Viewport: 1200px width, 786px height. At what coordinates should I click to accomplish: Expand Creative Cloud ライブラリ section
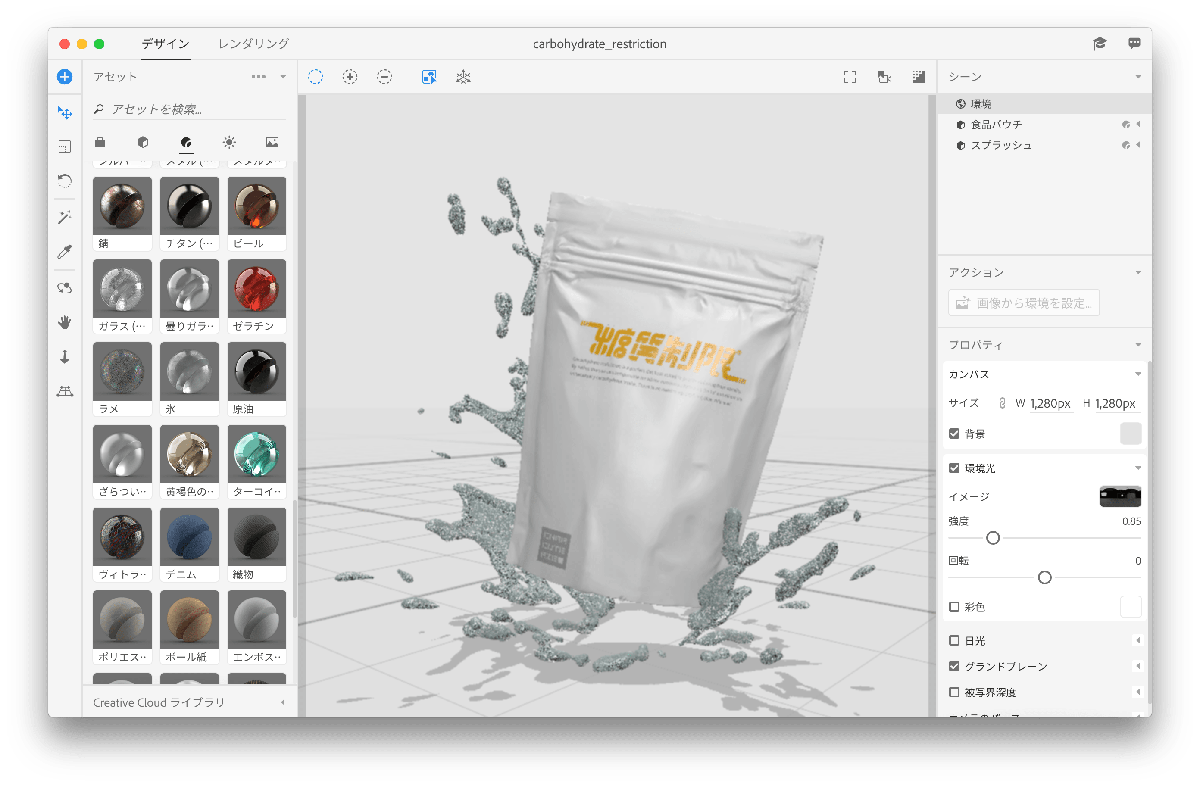282,703
